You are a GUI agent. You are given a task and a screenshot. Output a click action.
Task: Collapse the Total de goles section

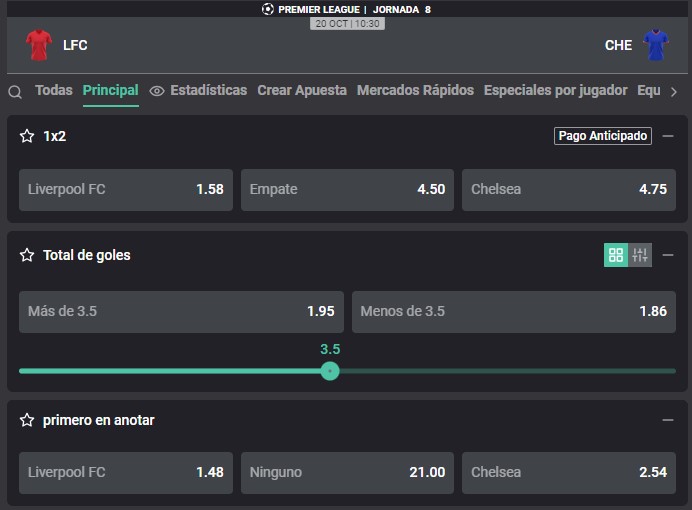click(x=668, y=255)
